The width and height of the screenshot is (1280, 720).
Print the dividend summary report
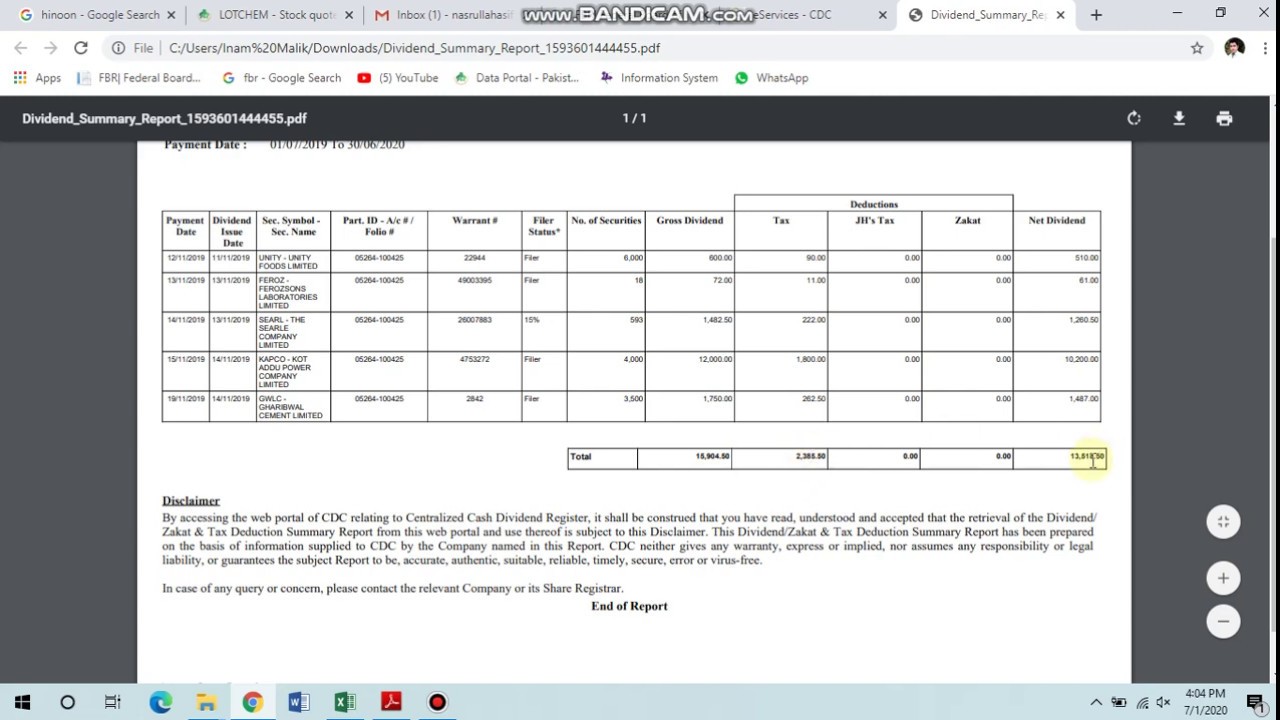coord(1224,118)
